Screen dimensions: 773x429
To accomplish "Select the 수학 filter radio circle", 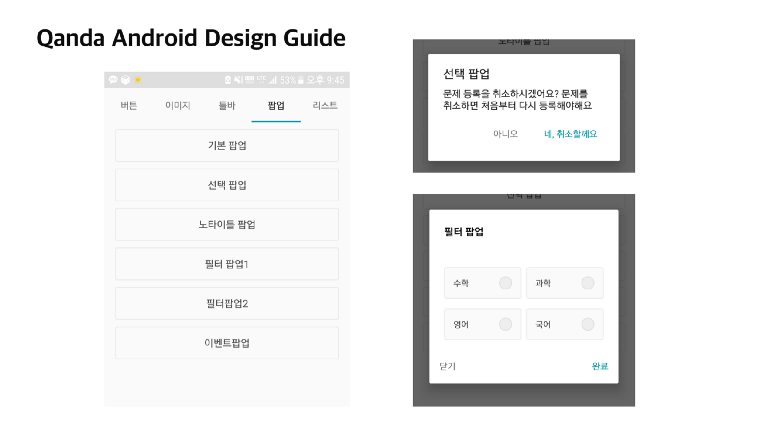I will coord(505,283).
